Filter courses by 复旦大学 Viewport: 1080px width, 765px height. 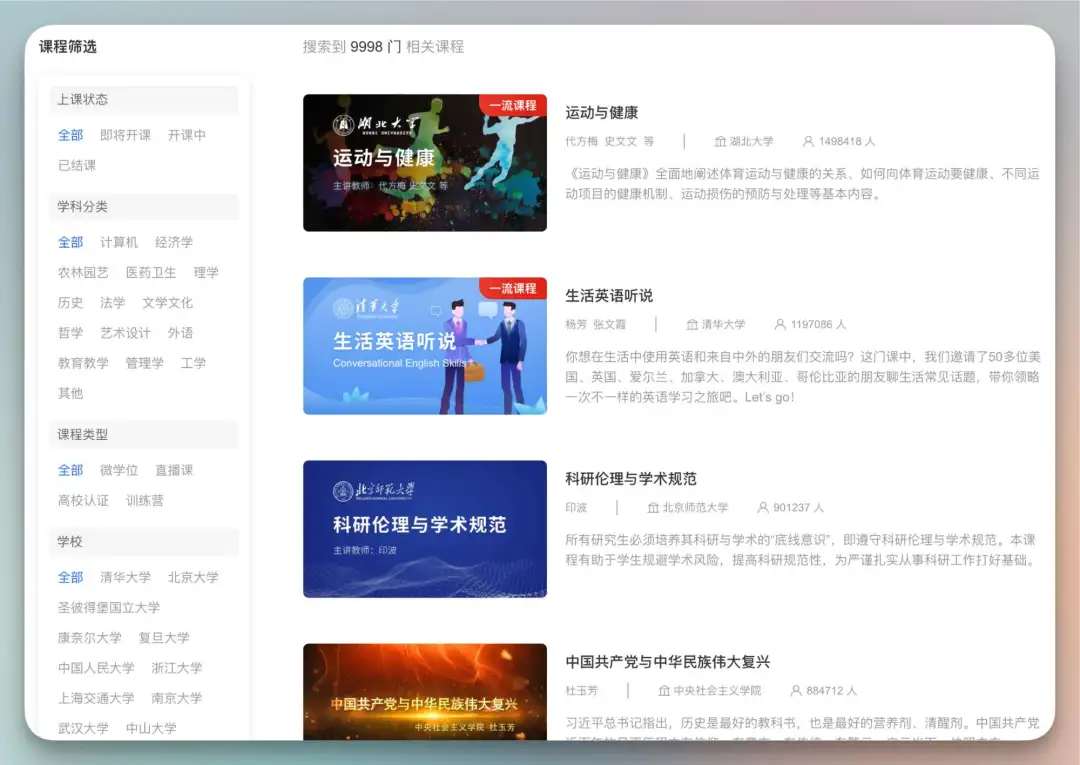(x=164, y=638)
